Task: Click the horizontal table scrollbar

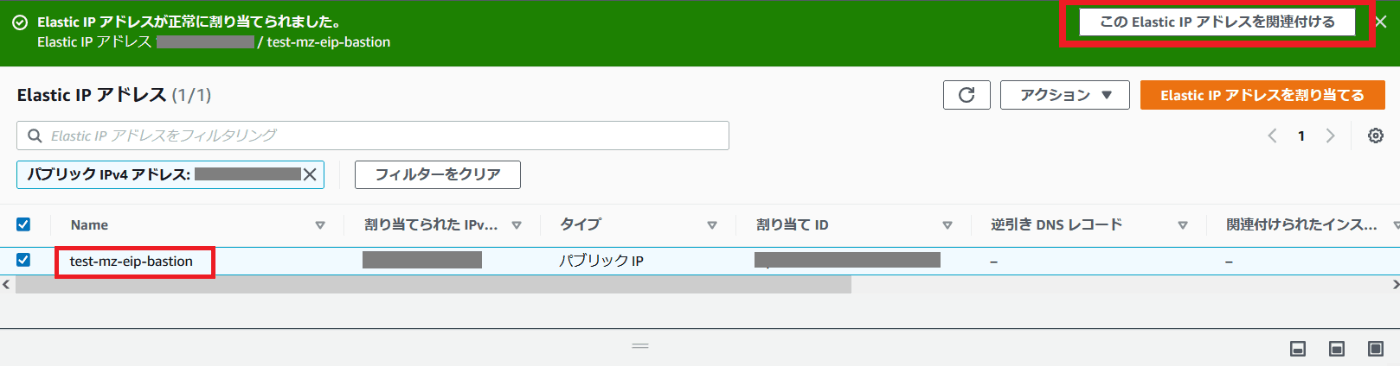Action: pyautogui.click(x=433, y=285)
